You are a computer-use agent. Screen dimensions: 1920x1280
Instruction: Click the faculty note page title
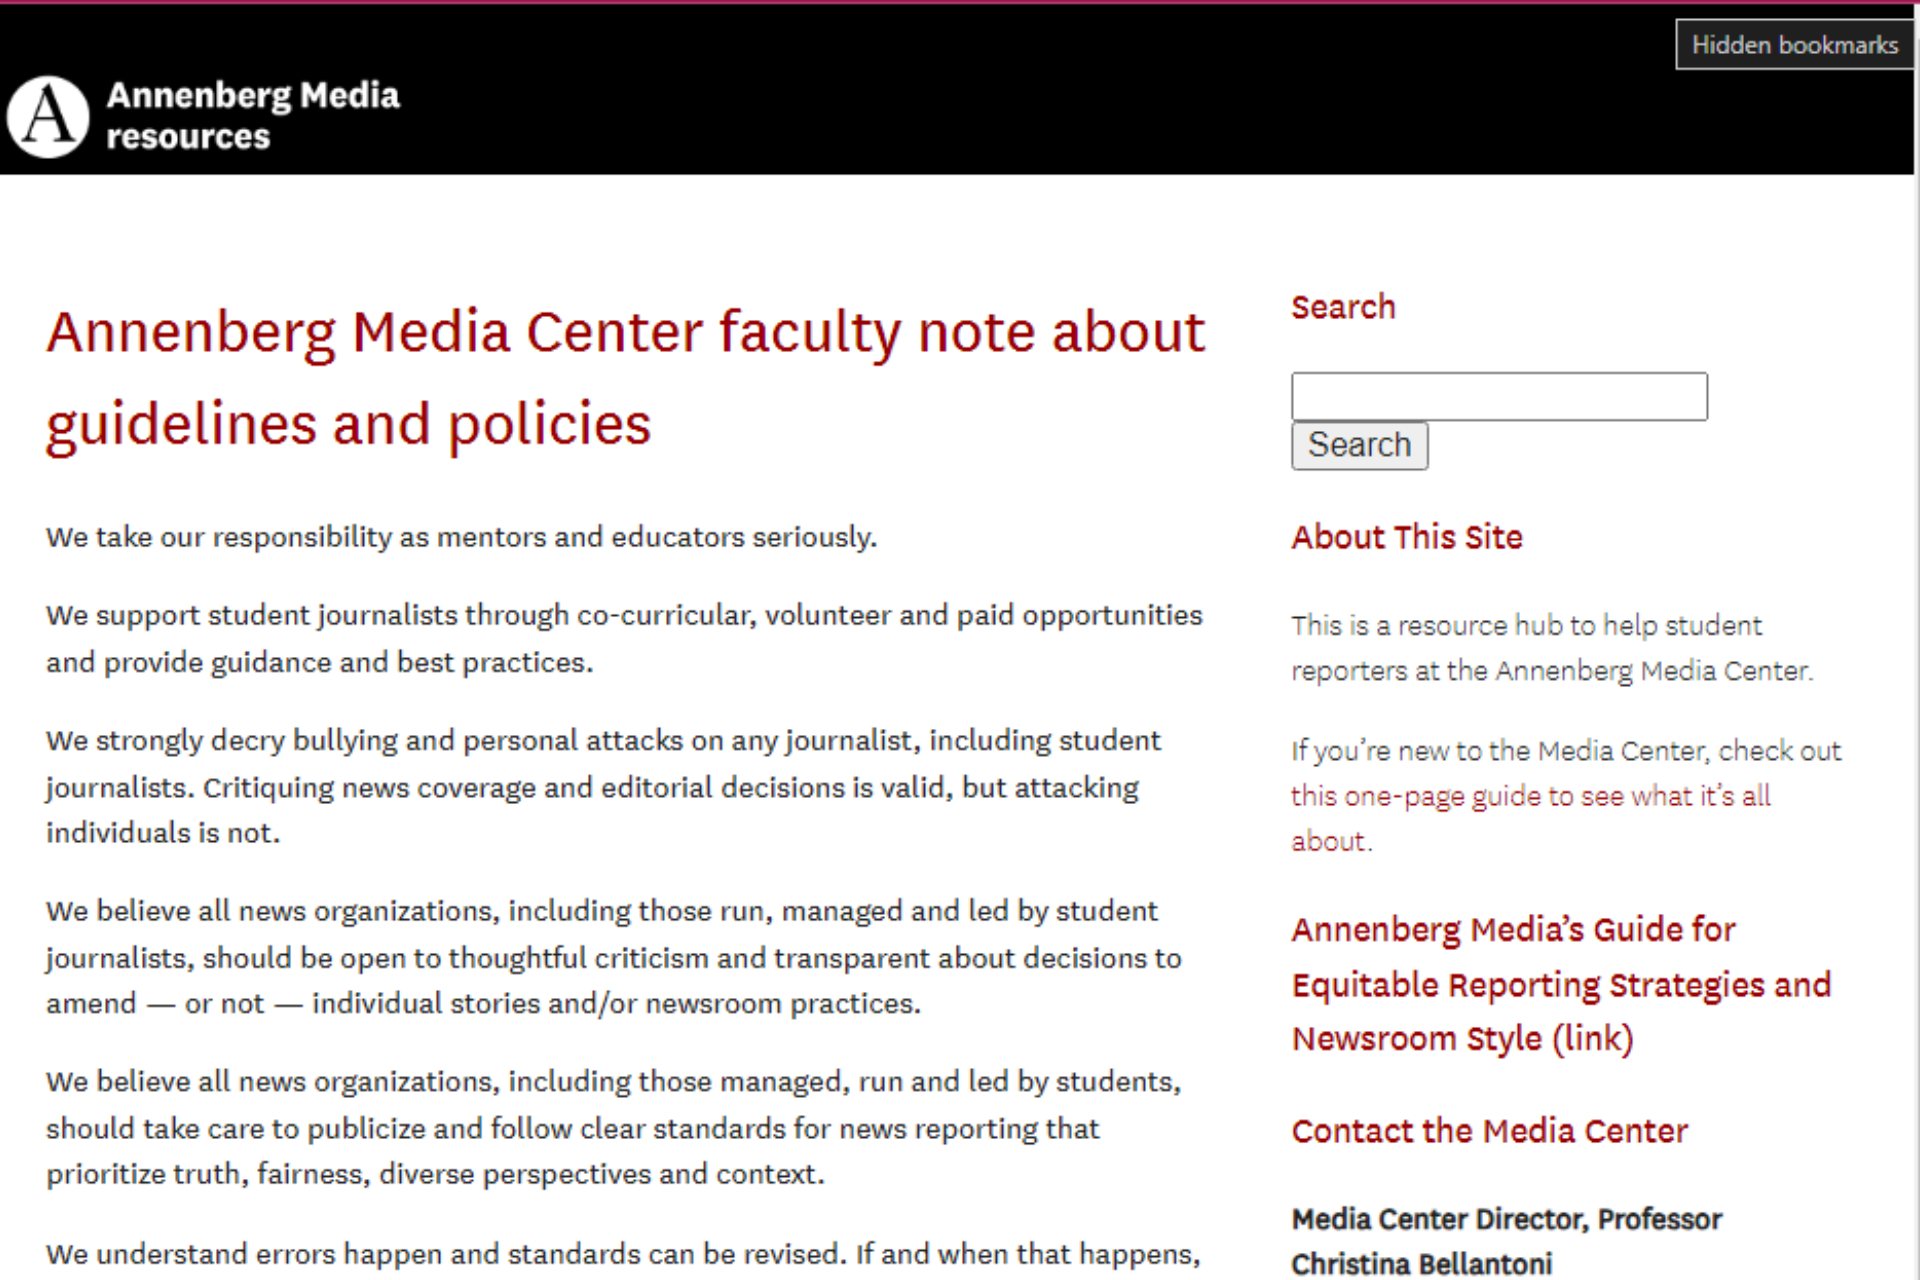point(625,378)
